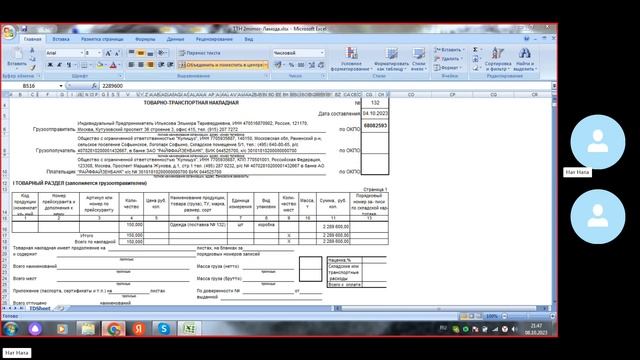640x360 pixels.
Task: Open the round Office button menu
Action: click(8, 32)
